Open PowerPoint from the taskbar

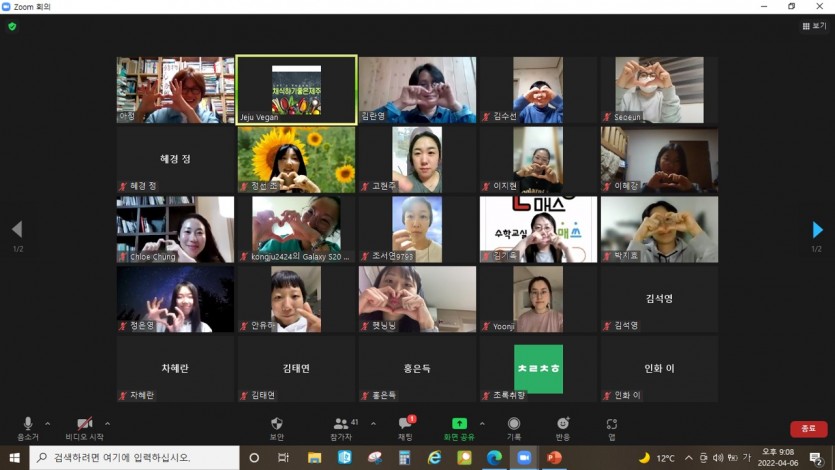pyautogui.click(x=554, y=458)
